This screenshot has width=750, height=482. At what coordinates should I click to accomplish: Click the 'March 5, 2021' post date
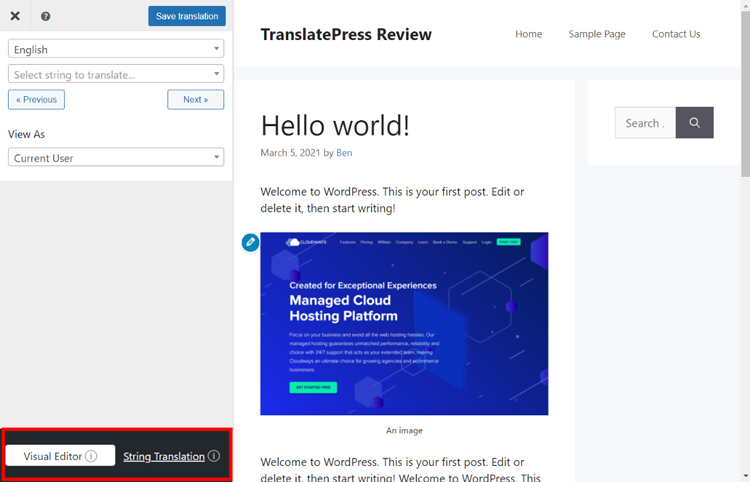point(290,153)
